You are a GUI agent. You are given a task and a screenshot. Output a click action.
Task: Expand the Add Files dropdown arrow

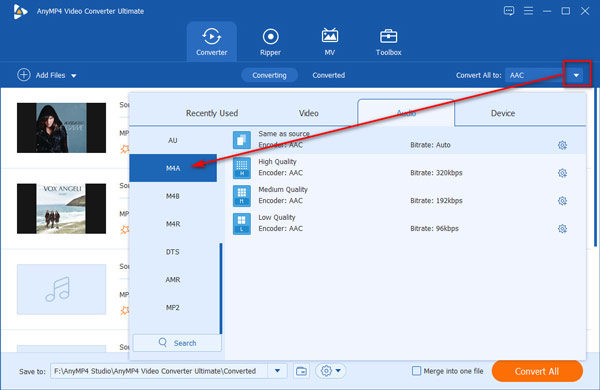74,76
